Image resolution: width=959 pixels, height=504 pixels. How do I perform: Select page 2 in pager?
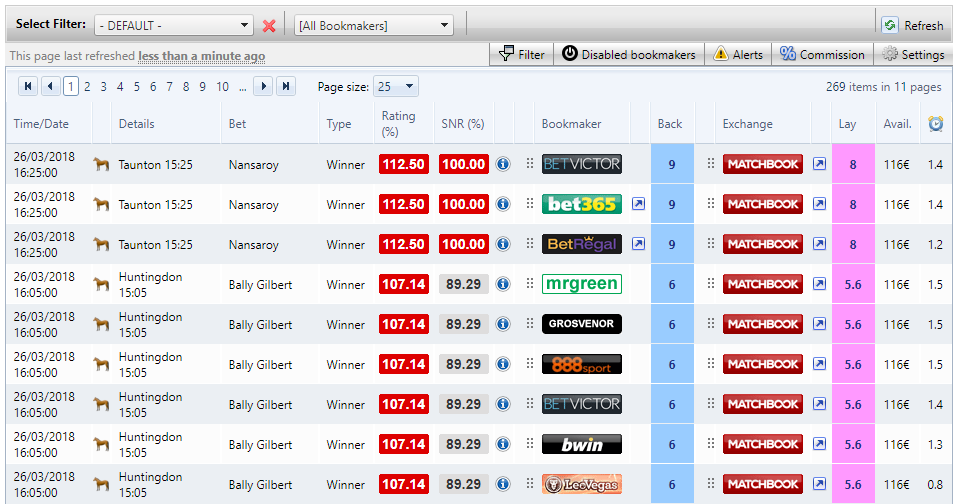tap(87, 87)
